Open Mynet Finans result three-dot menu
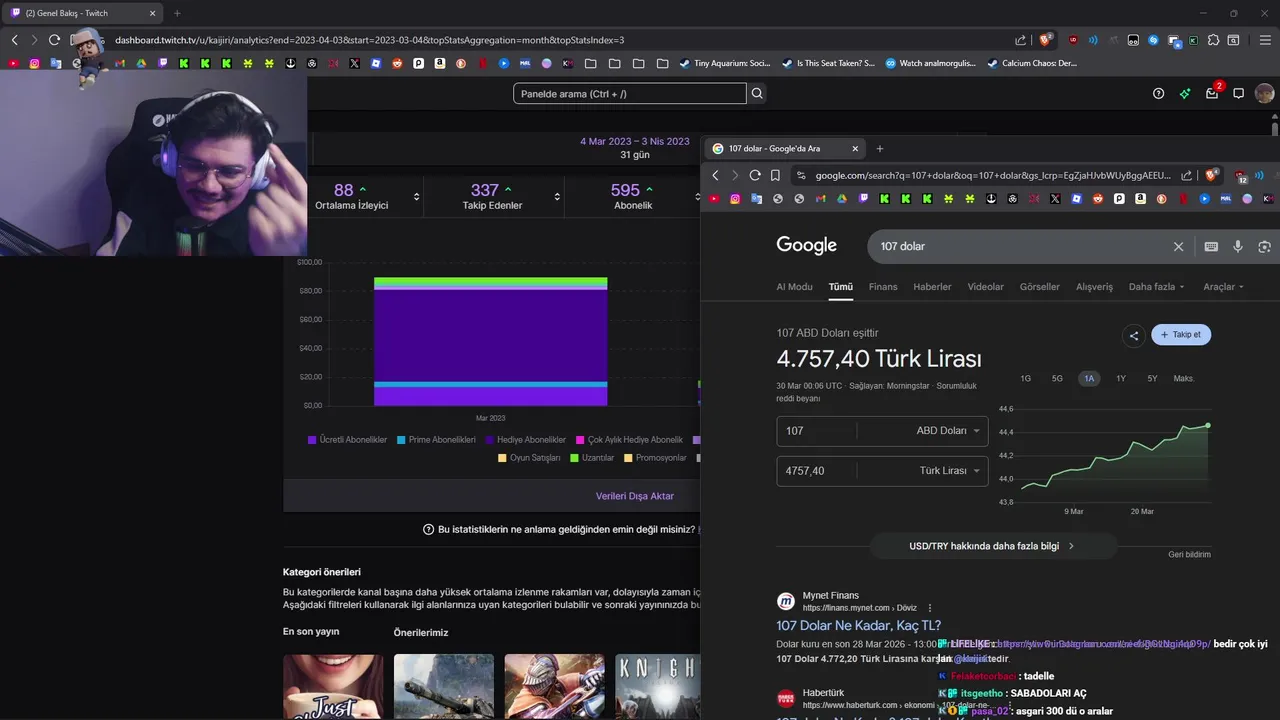The width and height of the screenshot is (1280, 720). [930, 608]
